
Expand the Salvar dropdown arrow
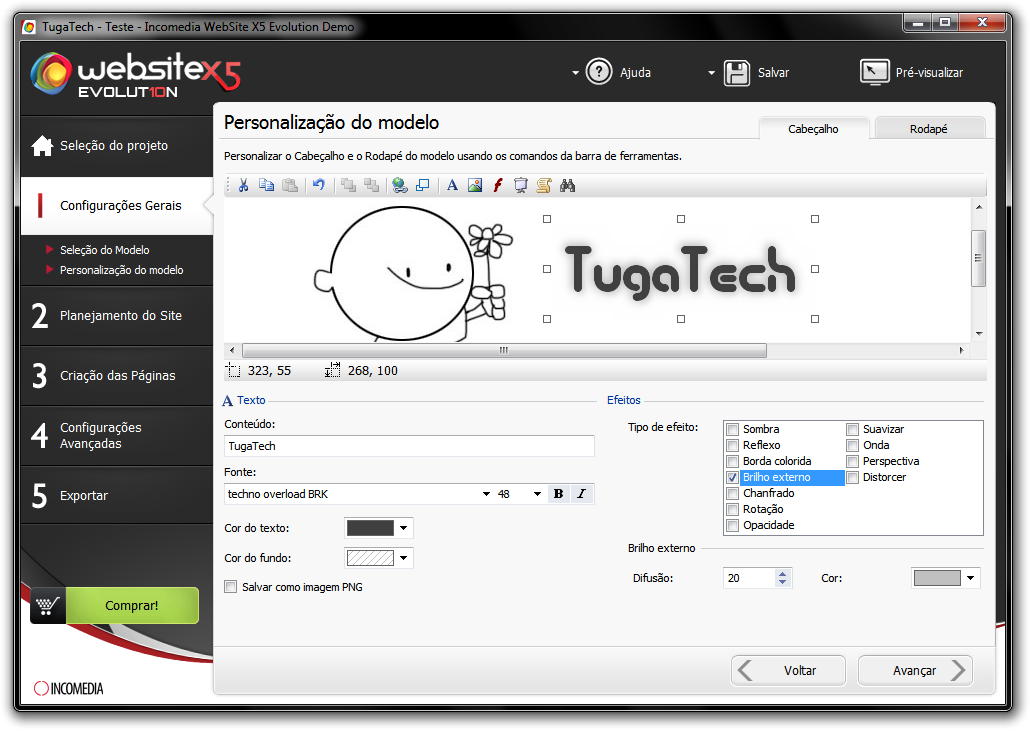[x=711, y=73]
